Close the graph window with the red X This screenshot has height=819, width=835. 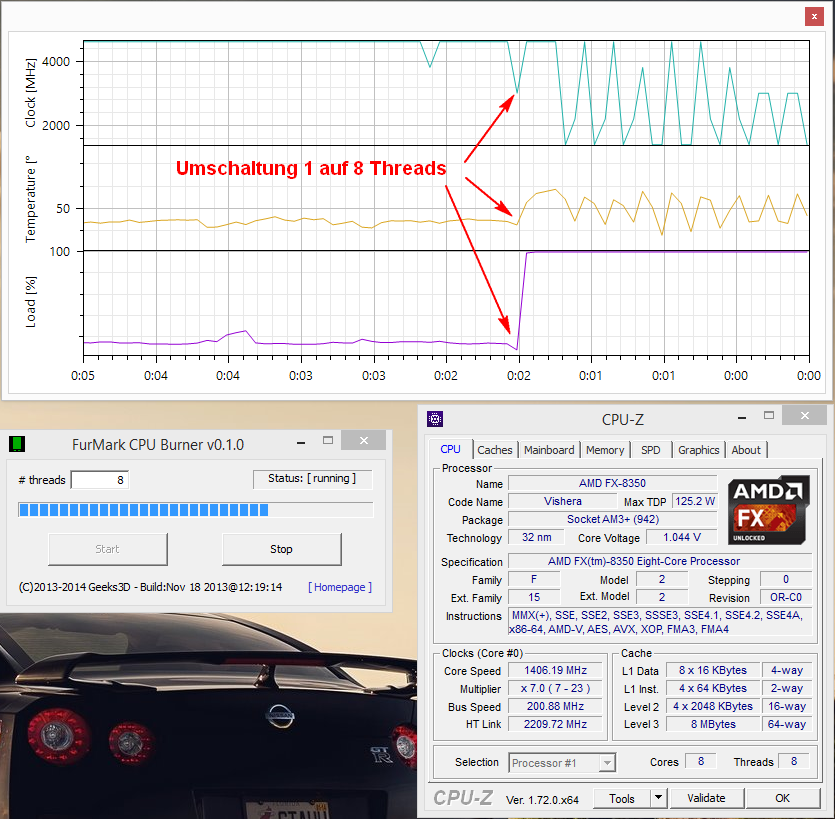(x=814, y=17)
